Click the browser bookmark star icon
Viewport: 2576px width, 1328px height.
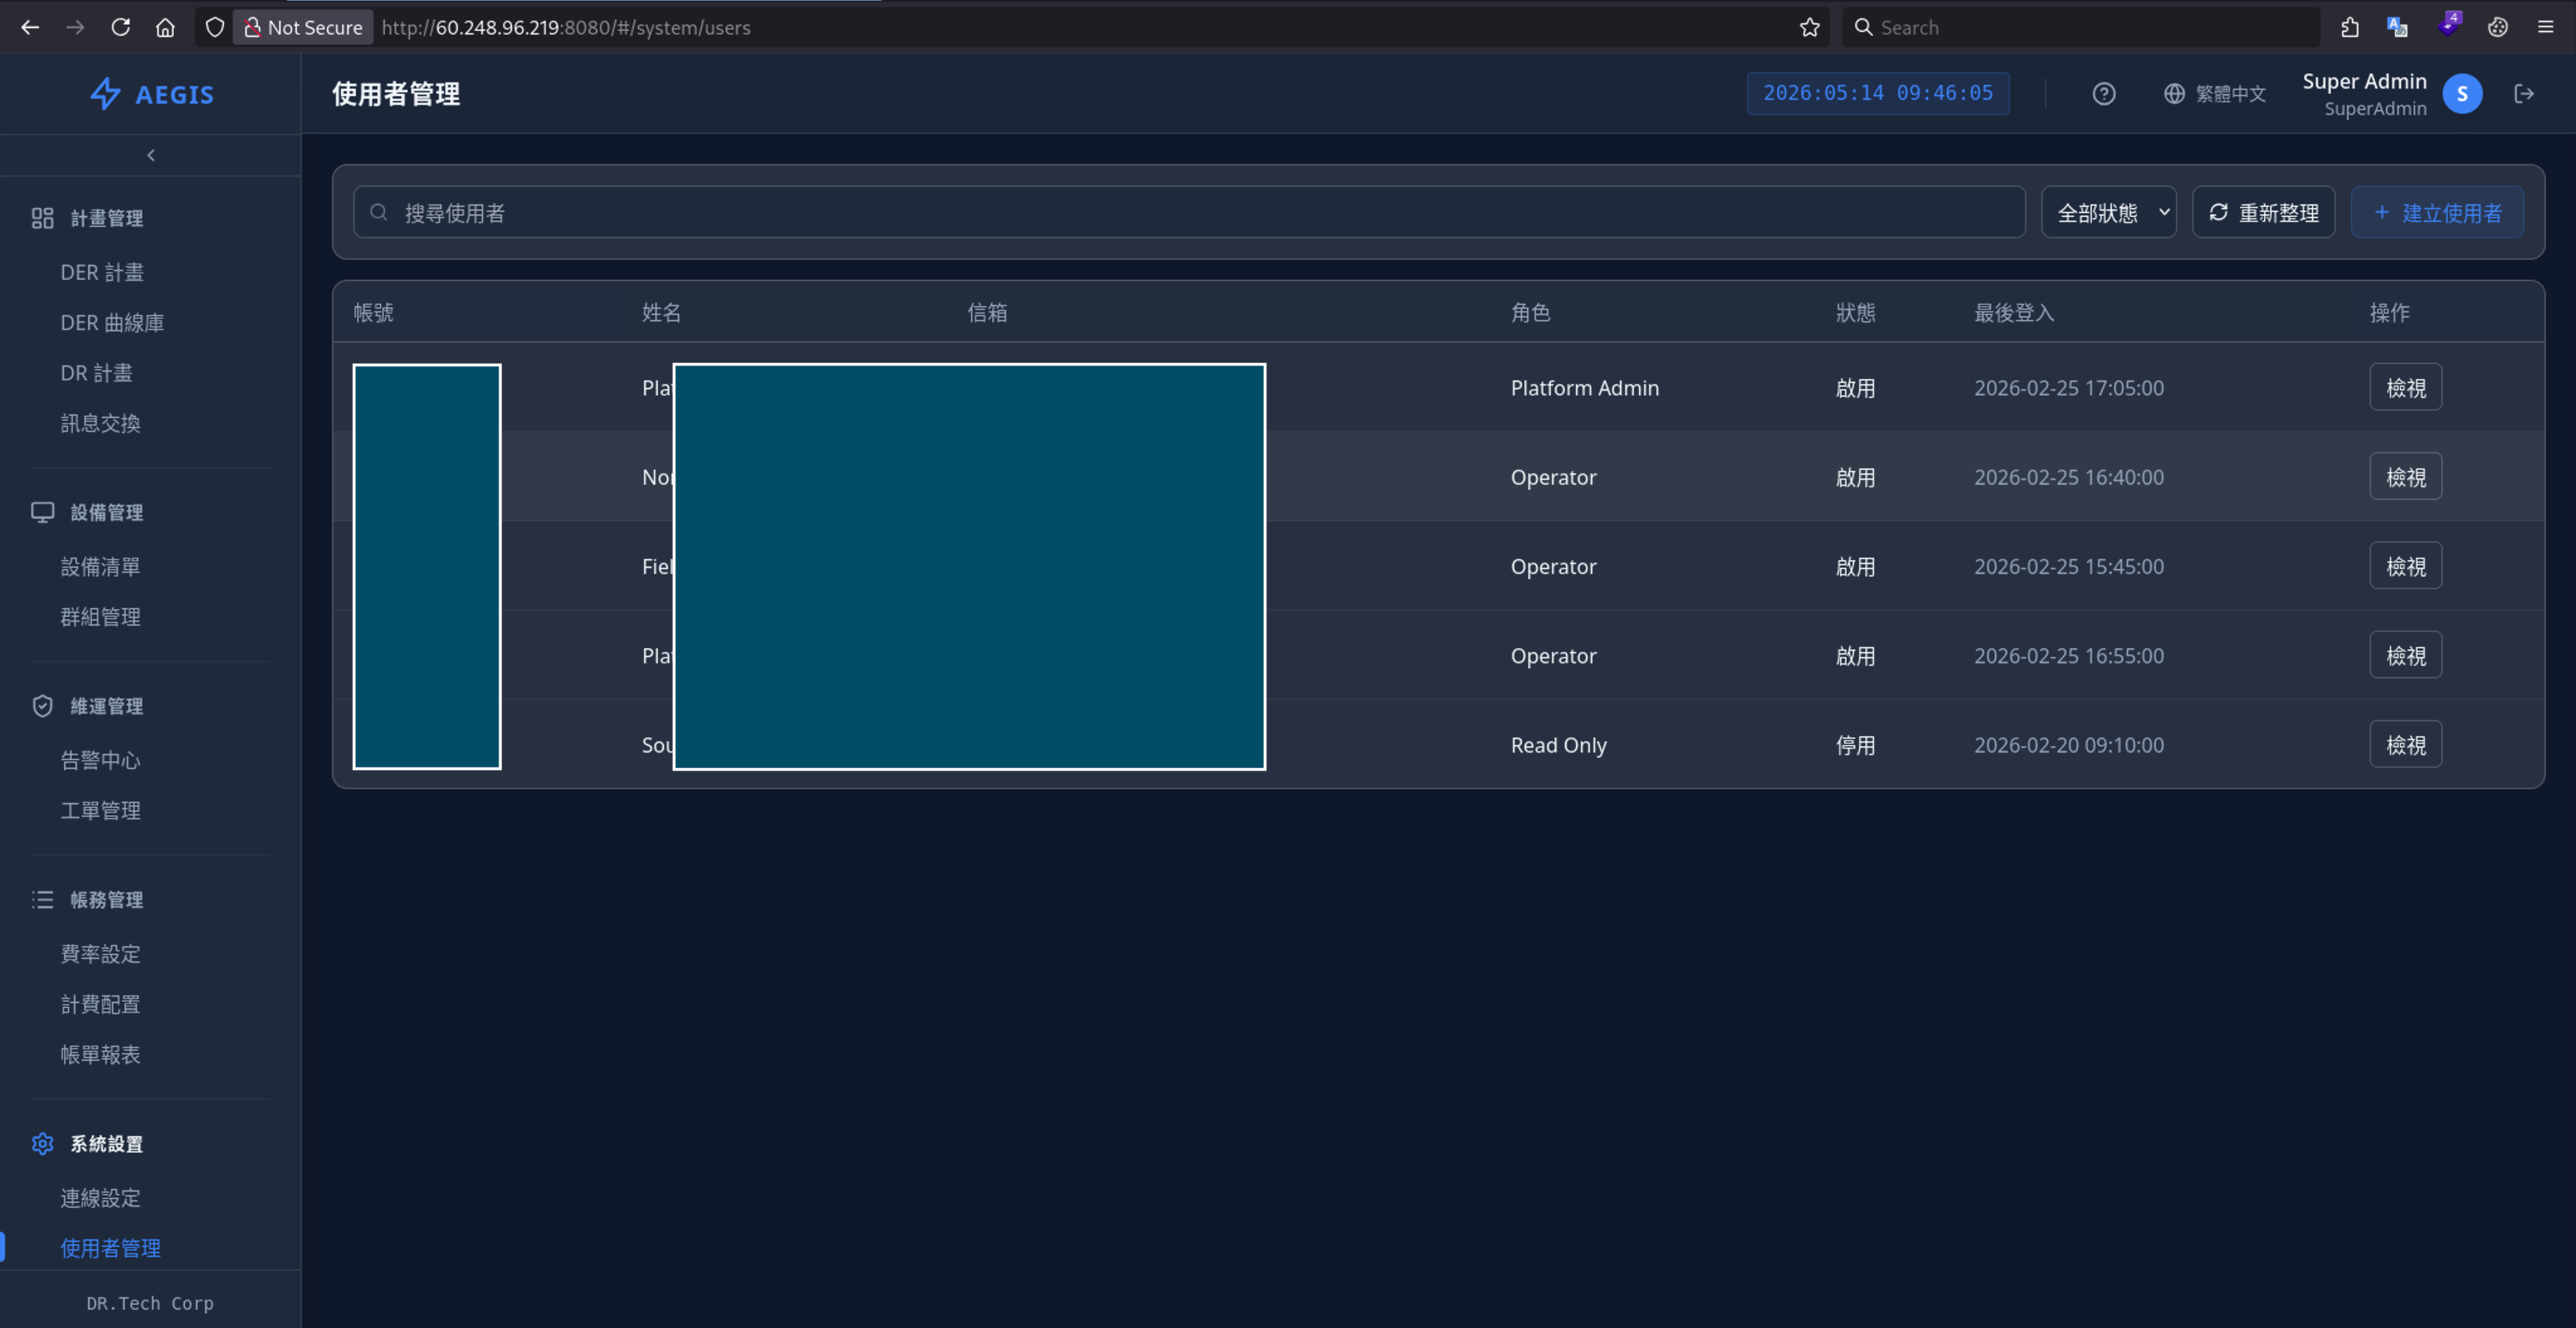[x=1809, y=28]
